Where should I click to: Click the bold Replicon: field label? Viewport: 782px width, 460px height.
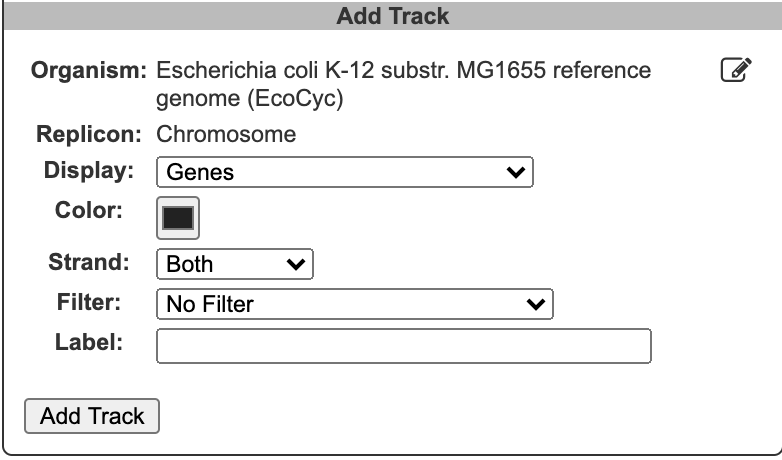(91, 134)
